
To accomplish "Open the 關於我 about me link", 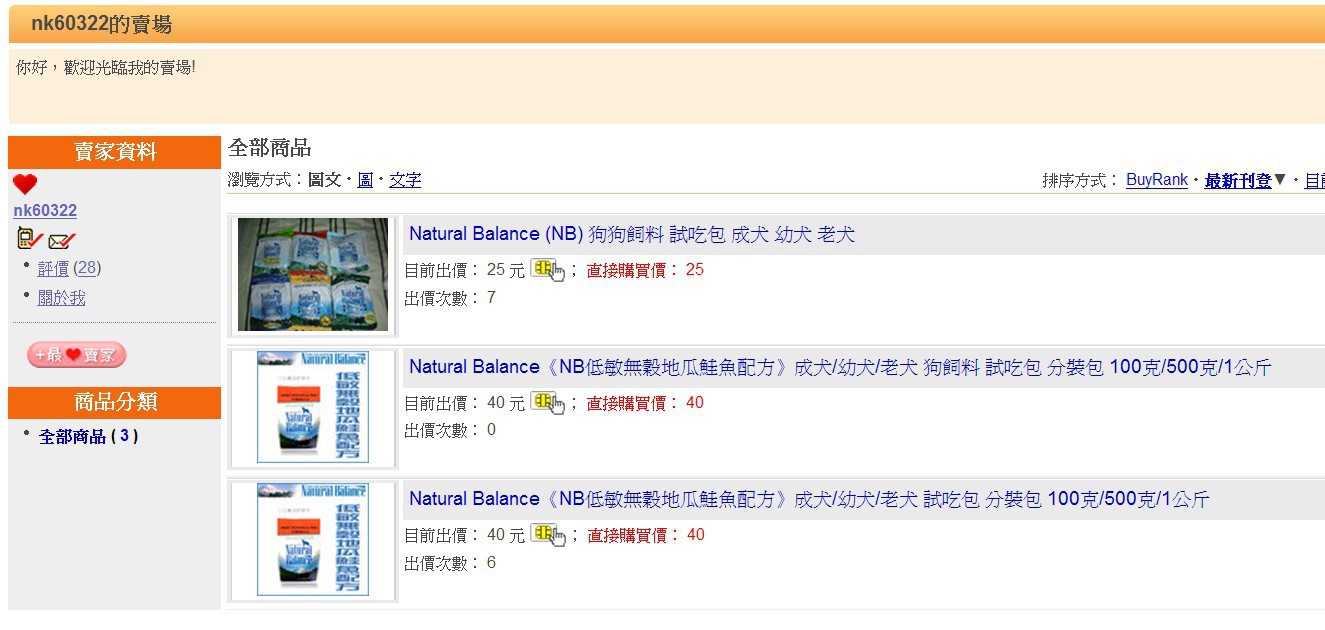I will pyautogui.click(x=61, y=298).
